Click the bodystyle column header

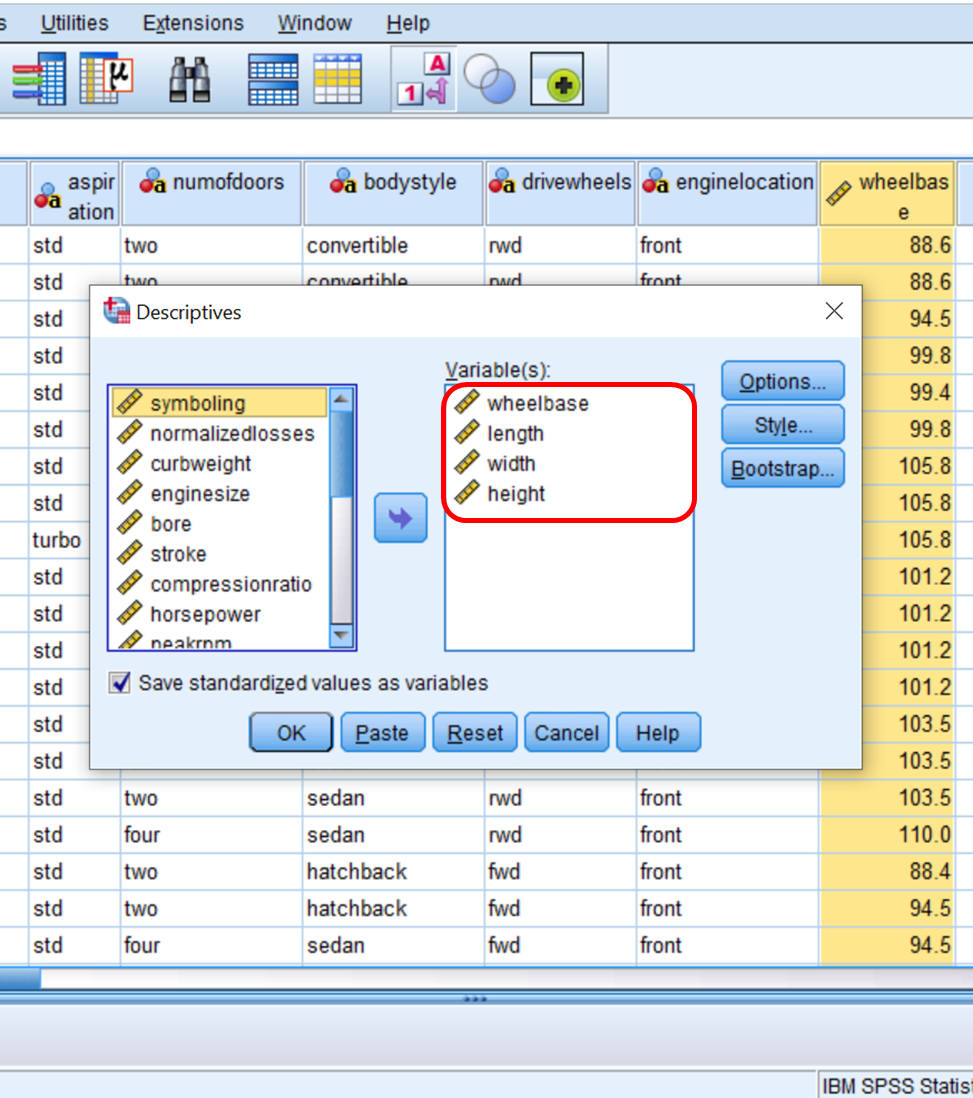tap(393, 194)
